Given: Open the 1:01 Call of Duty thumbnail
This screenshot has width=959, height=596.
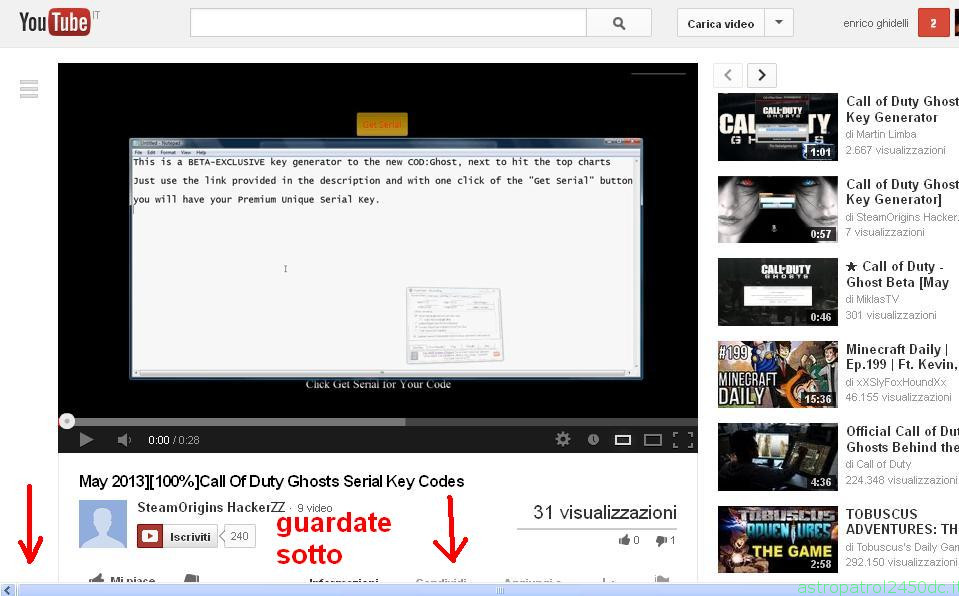Looking at the screenshot, I should tap(778, 127).
